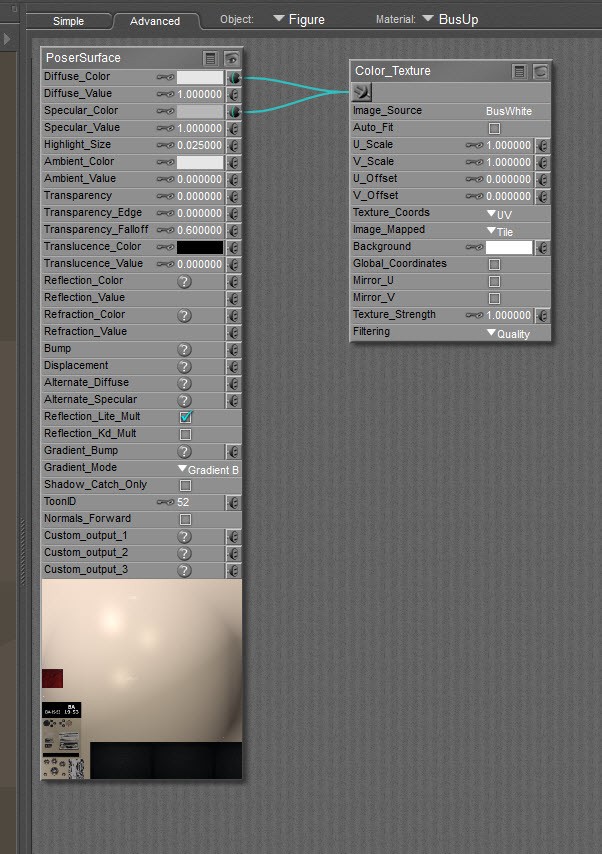Viewport: 602px width, 854px height.
Task: Click the Transparency connector plug icon
Action: pyautogui.click(x=234, y=196)
